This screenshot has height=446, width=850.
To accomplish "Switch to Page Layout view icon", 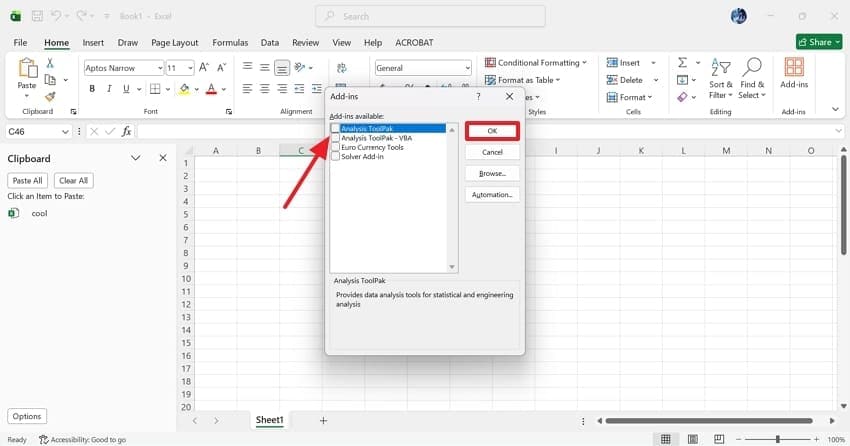I will 692,439.
